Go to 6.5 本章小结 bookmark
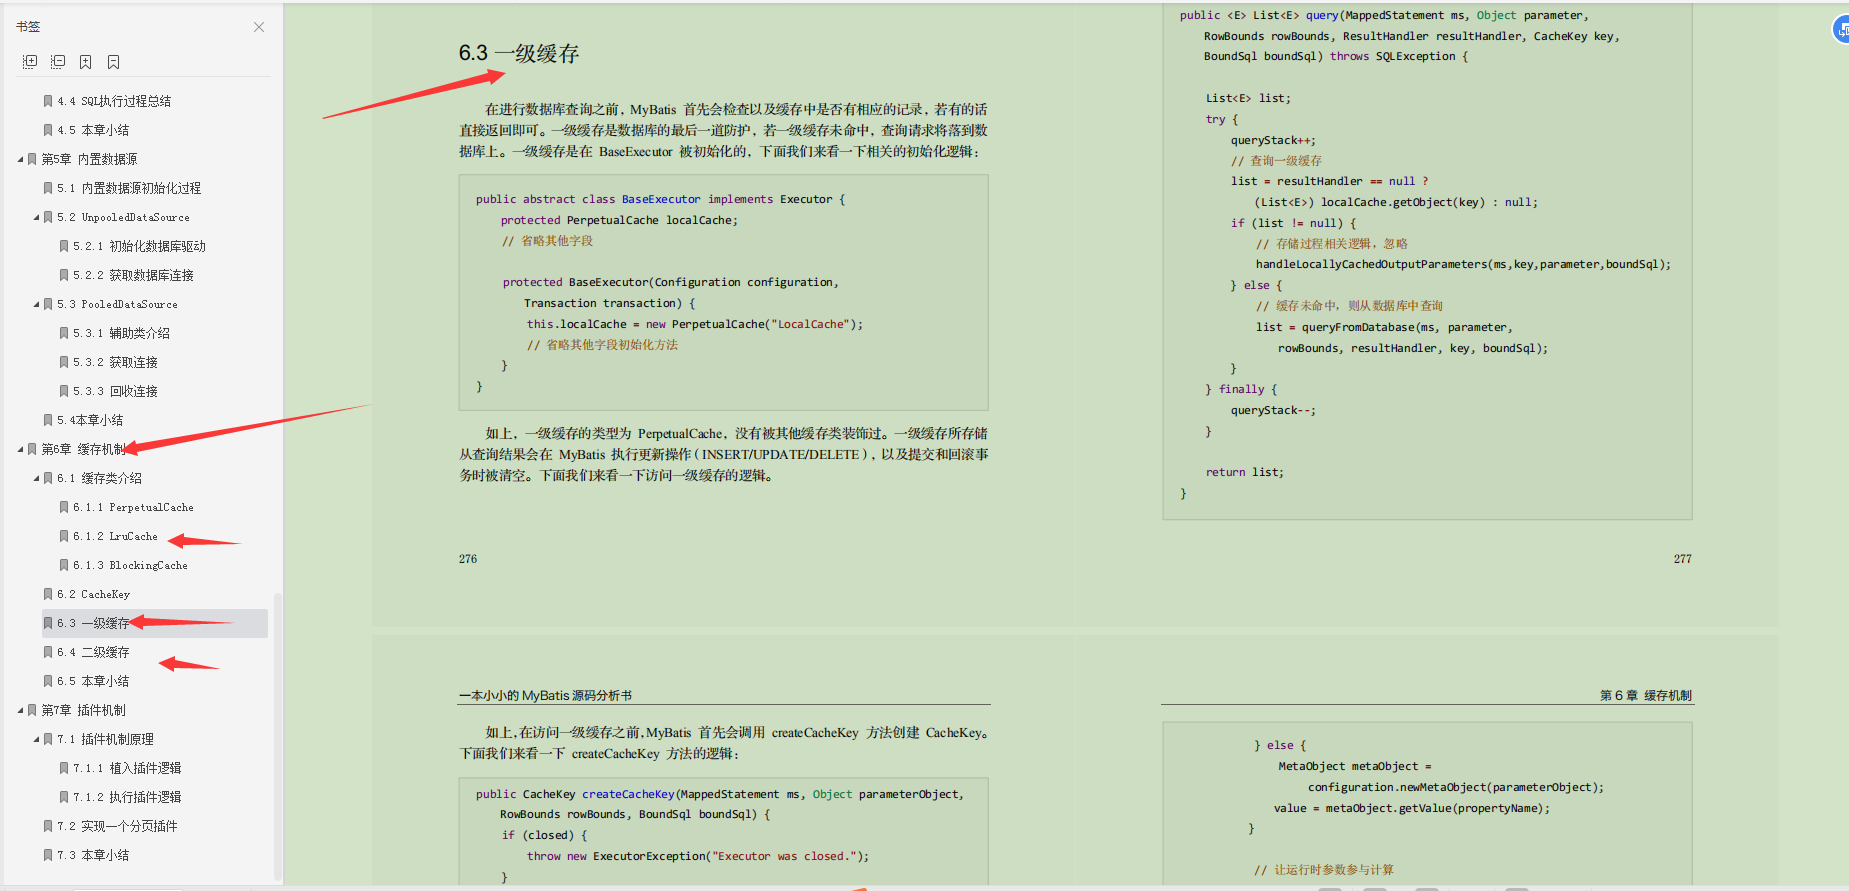This screenshot has width=1849, height=891. click(x=93, y=681)
